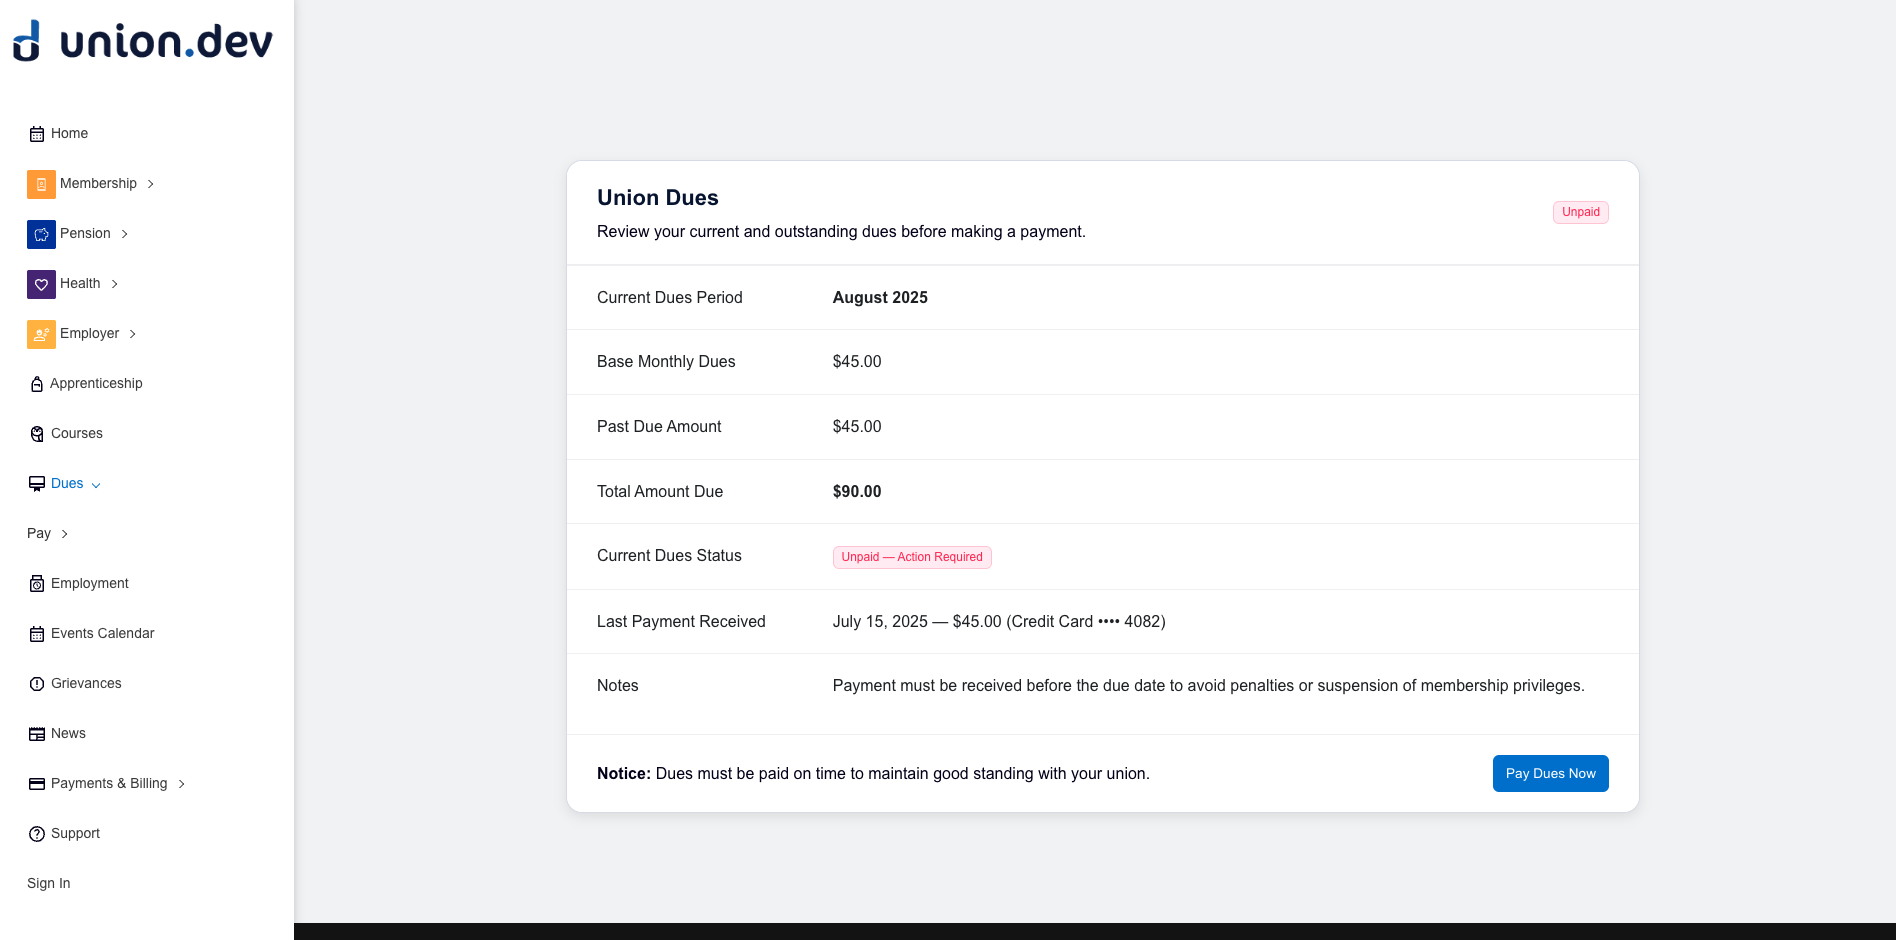
Task: Click the Employer people icon
Action: (x=41, y=334)
